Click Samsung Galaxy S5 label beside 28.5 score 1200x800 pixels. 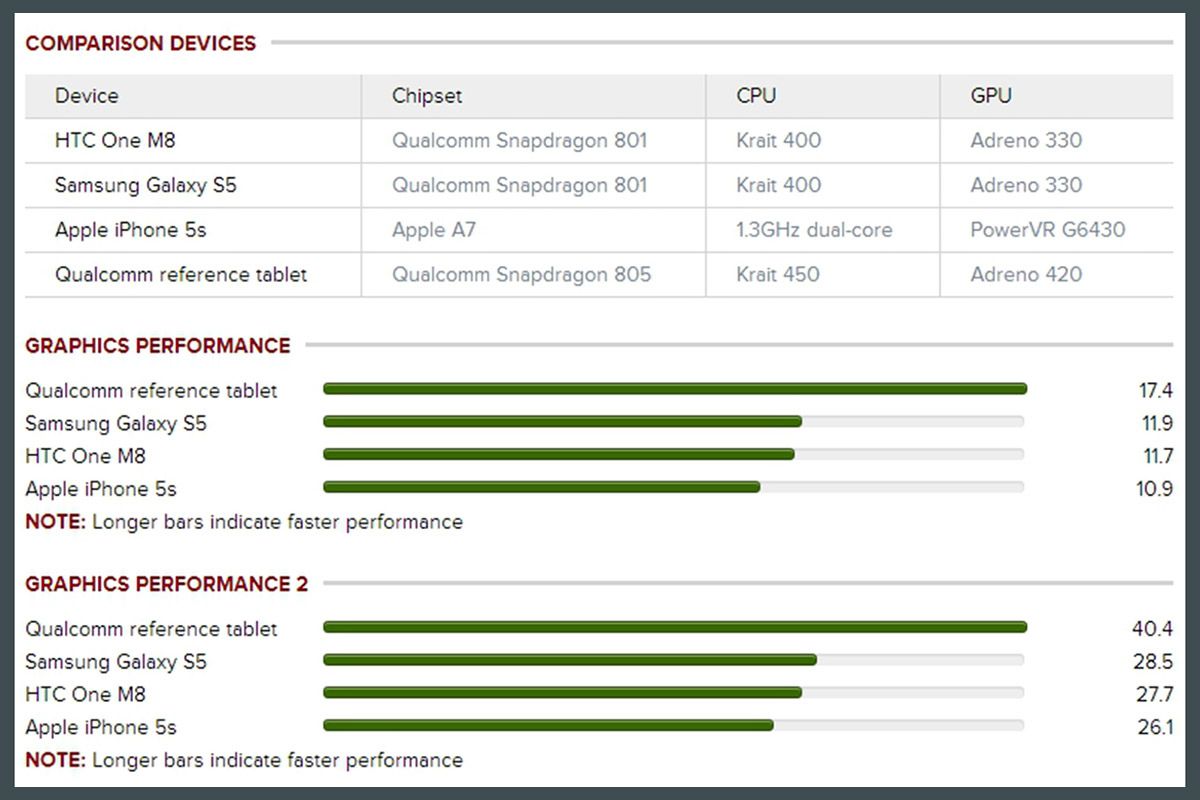[116, 662]
